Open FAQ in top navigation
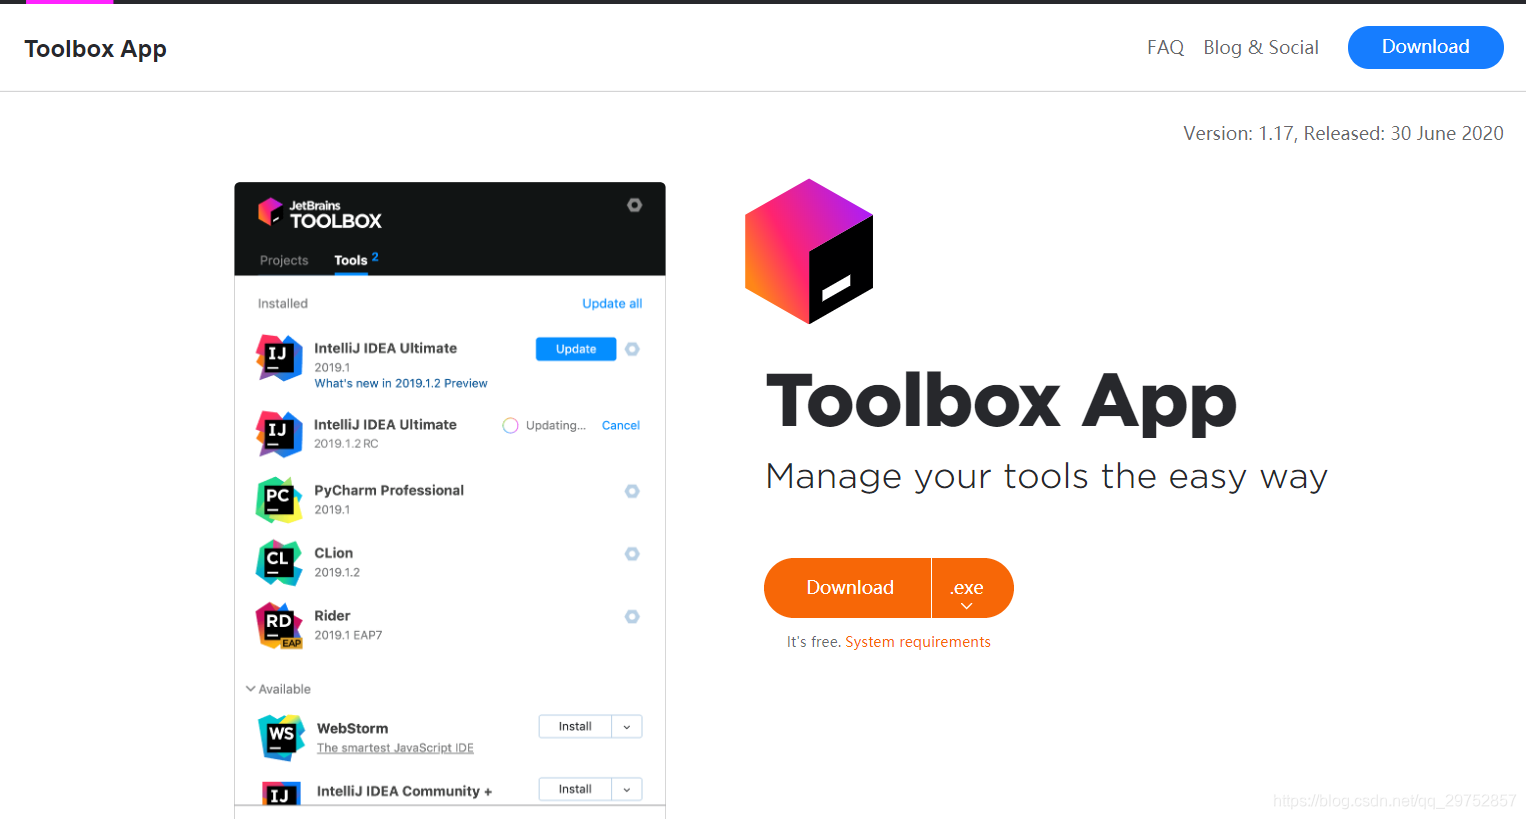This screenshot has width=1526, height=819. click(x=1165, y=47)
